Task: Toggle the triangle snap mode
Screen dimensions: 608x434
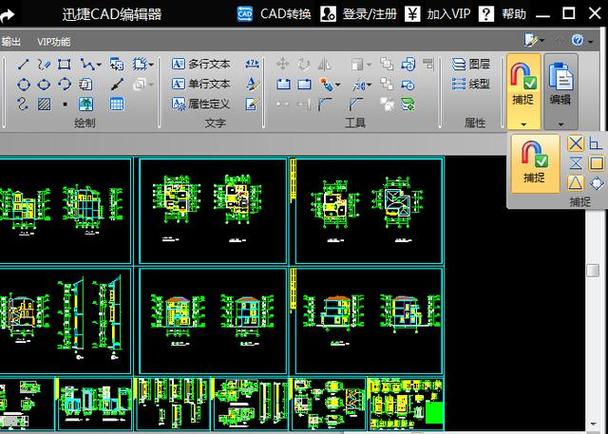Action: coord(576,182)
